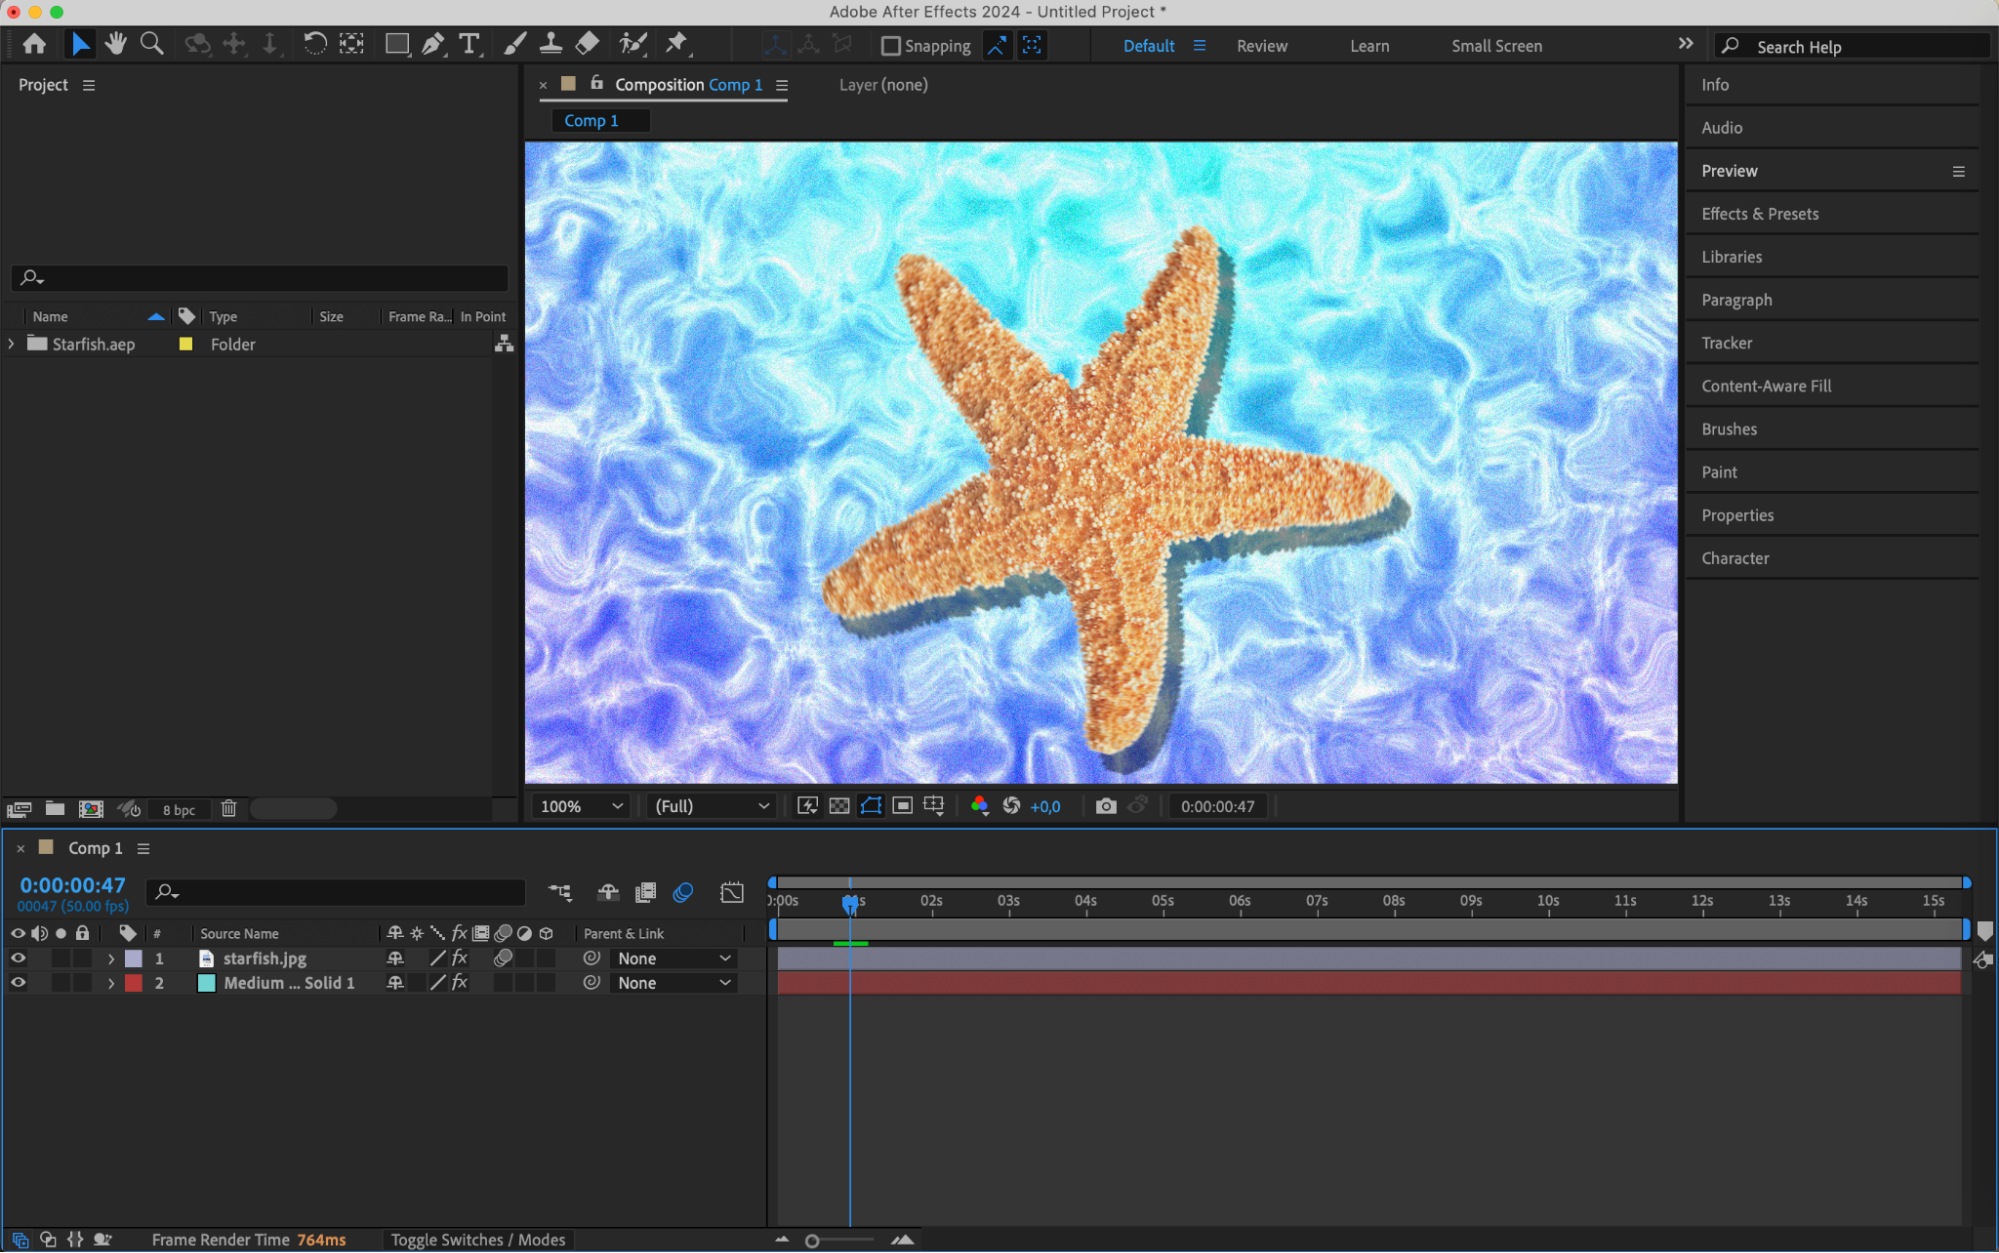Select the Puppet Pin tool
Screen dimensions: 1999x1253
[x=677, y=44]
